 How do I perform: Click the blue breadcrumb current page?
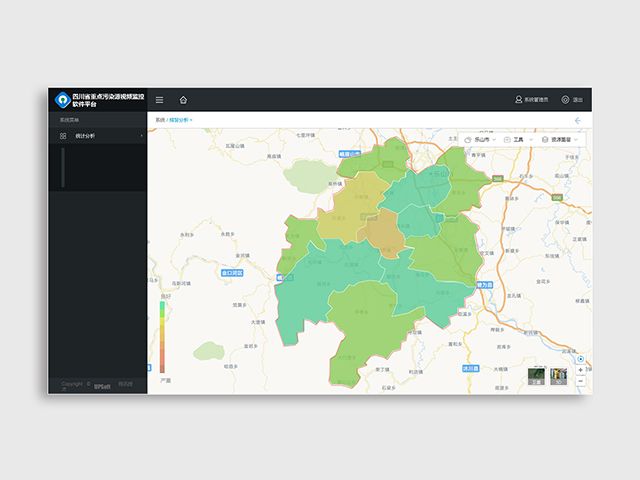pos(179,120)
